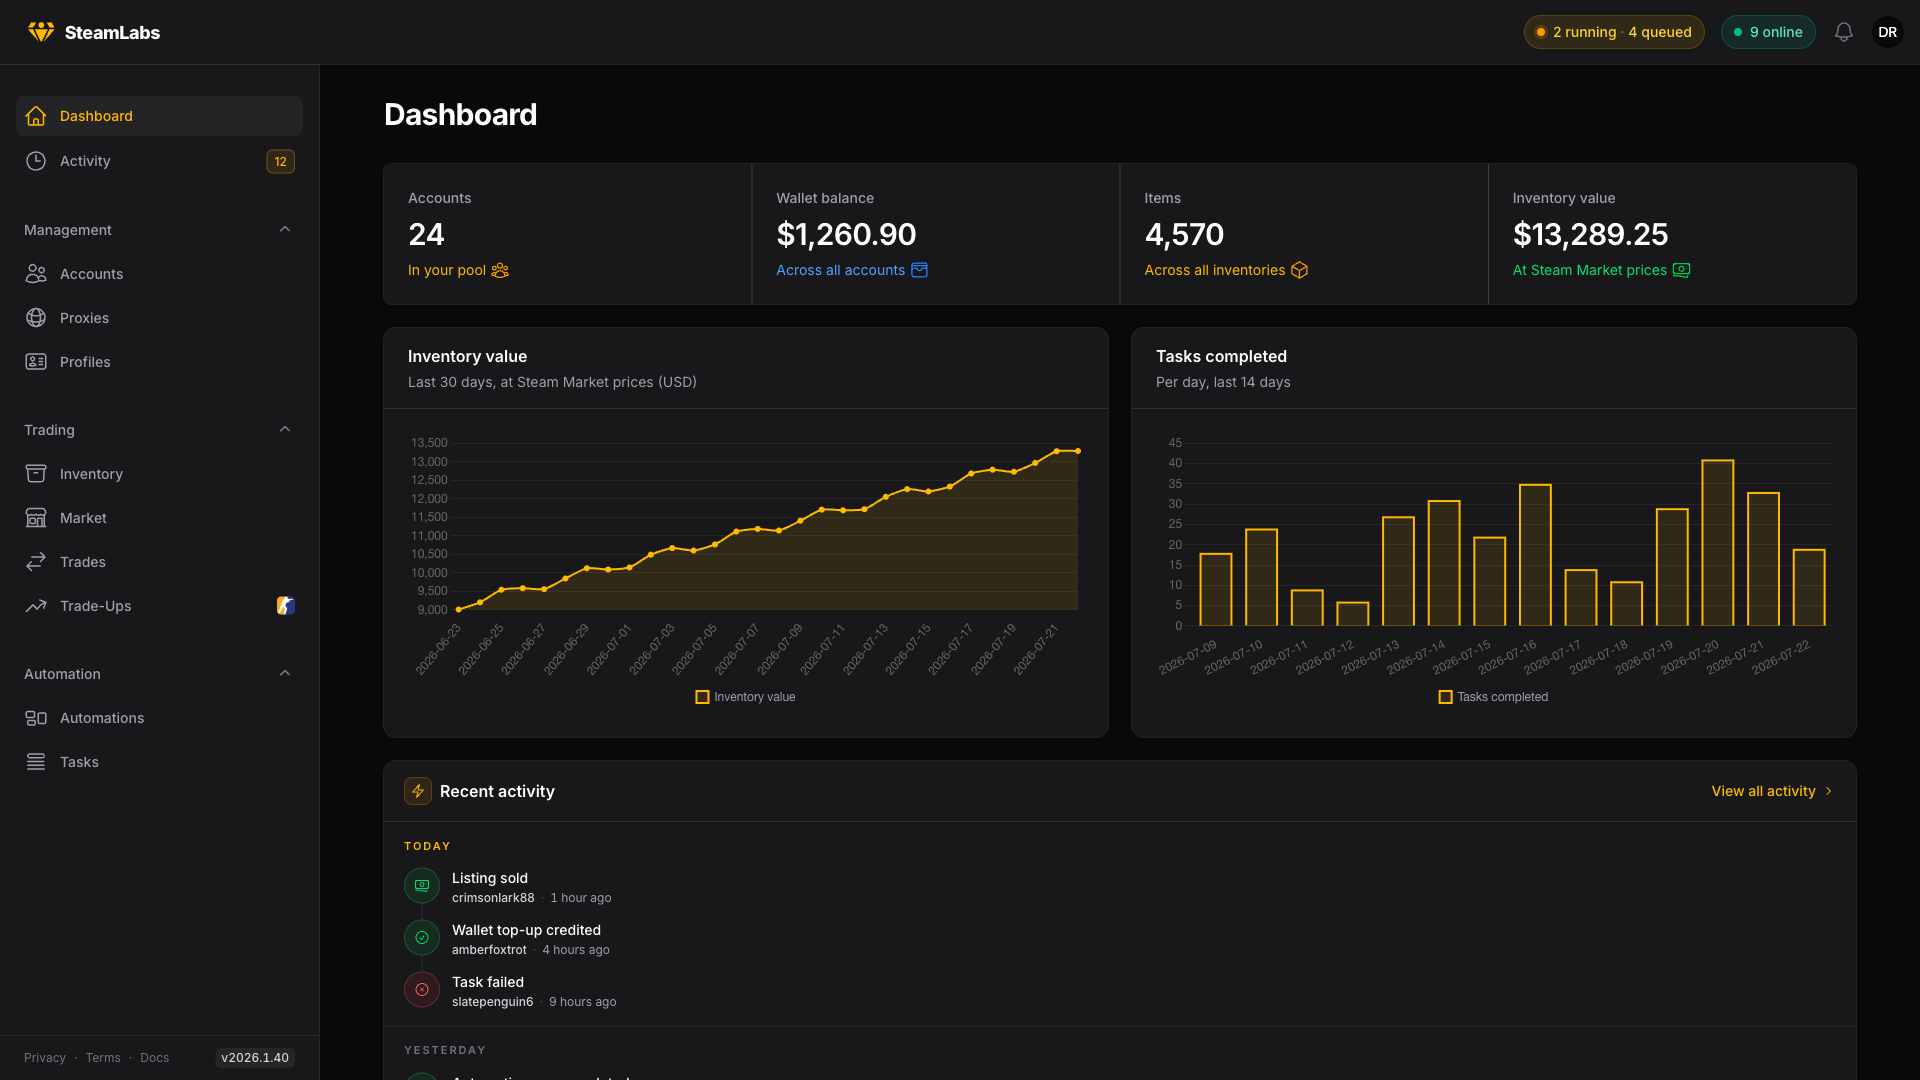
Task: Toggle the Inventory value chart legend
Action: click(745, 697)
